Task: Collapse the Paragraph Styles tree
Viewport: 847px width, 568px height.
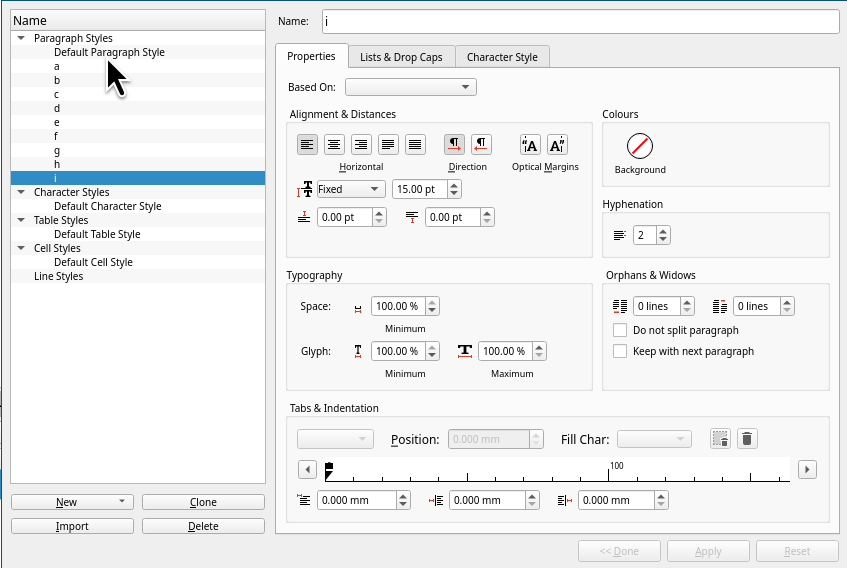Action: (21, 38)
